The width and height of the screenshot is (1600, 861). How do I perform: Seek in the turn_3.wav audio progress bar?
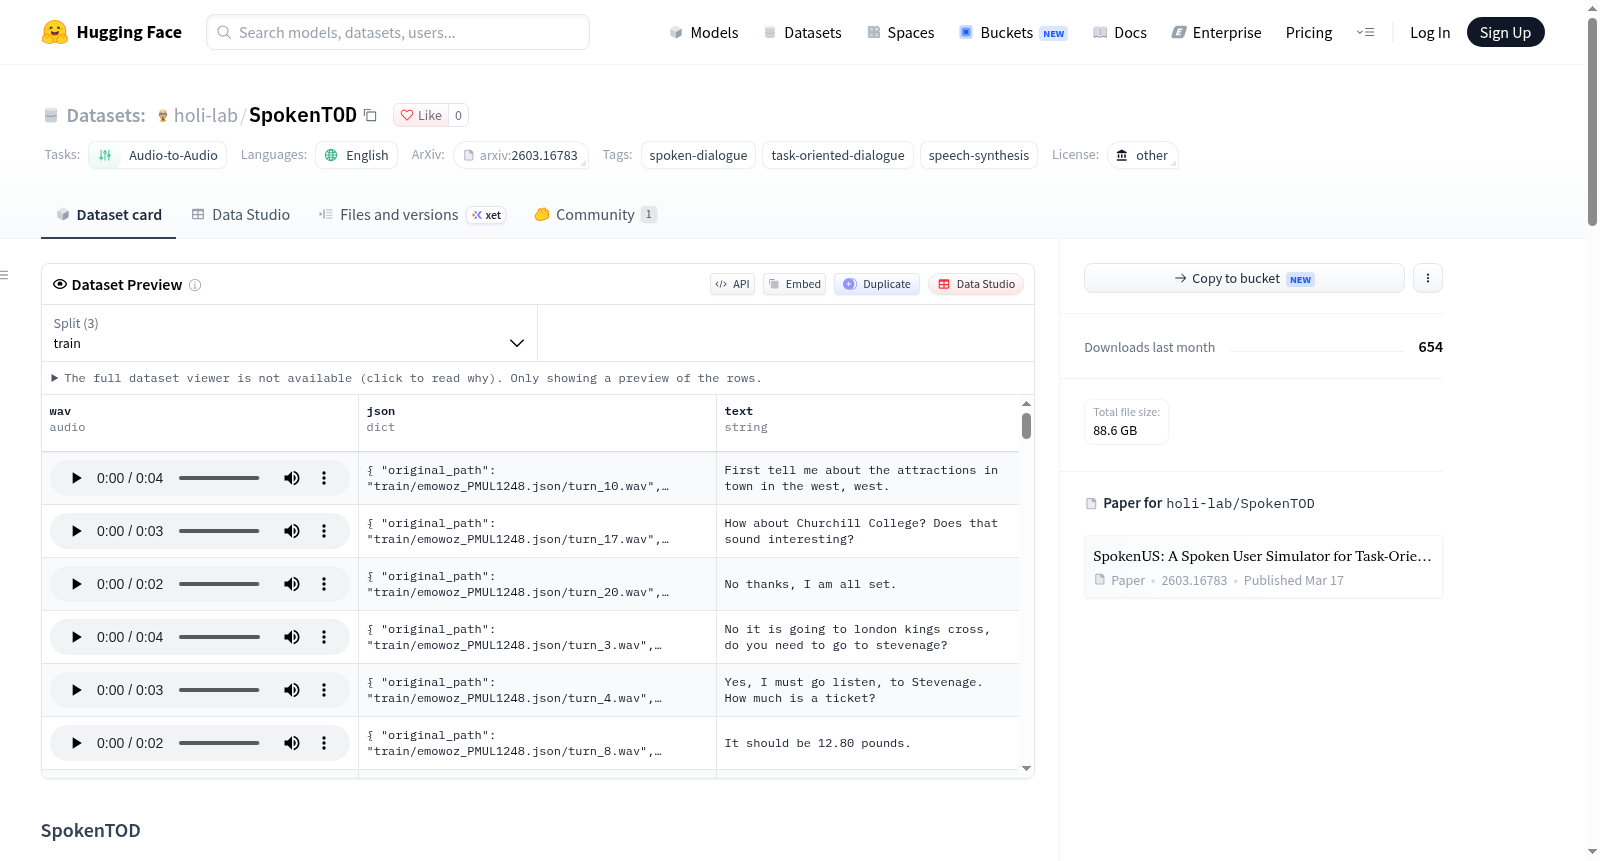tap(219, 637)
